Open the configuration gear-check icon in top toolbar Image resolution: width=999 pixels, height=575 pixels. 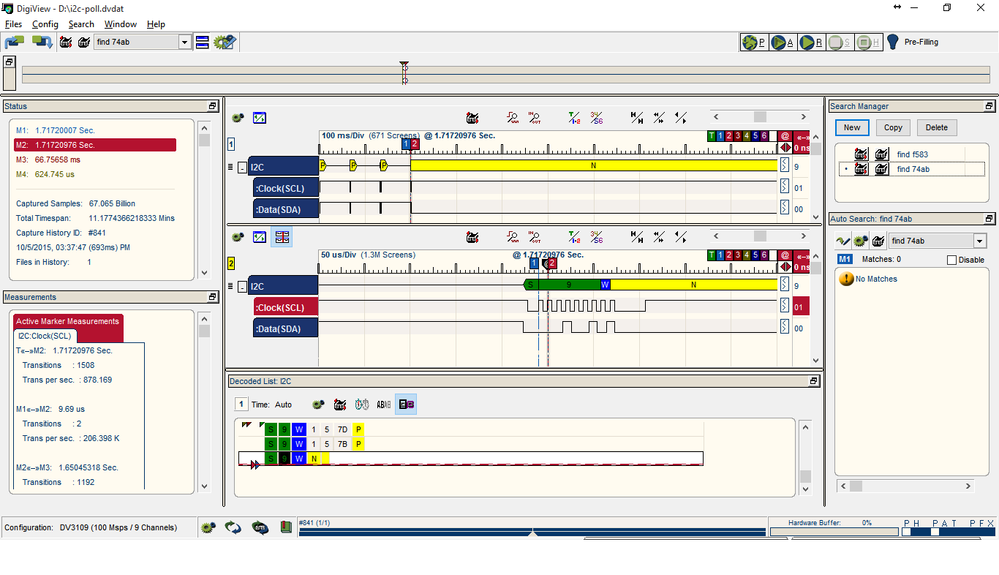coord(225,42)
